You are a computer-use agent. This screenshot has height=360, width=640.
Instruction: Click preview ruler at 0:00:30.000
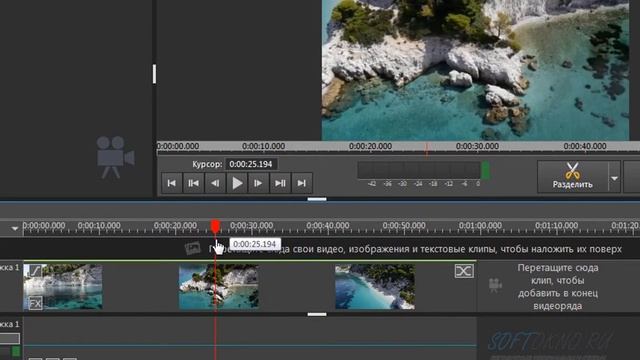477,146
